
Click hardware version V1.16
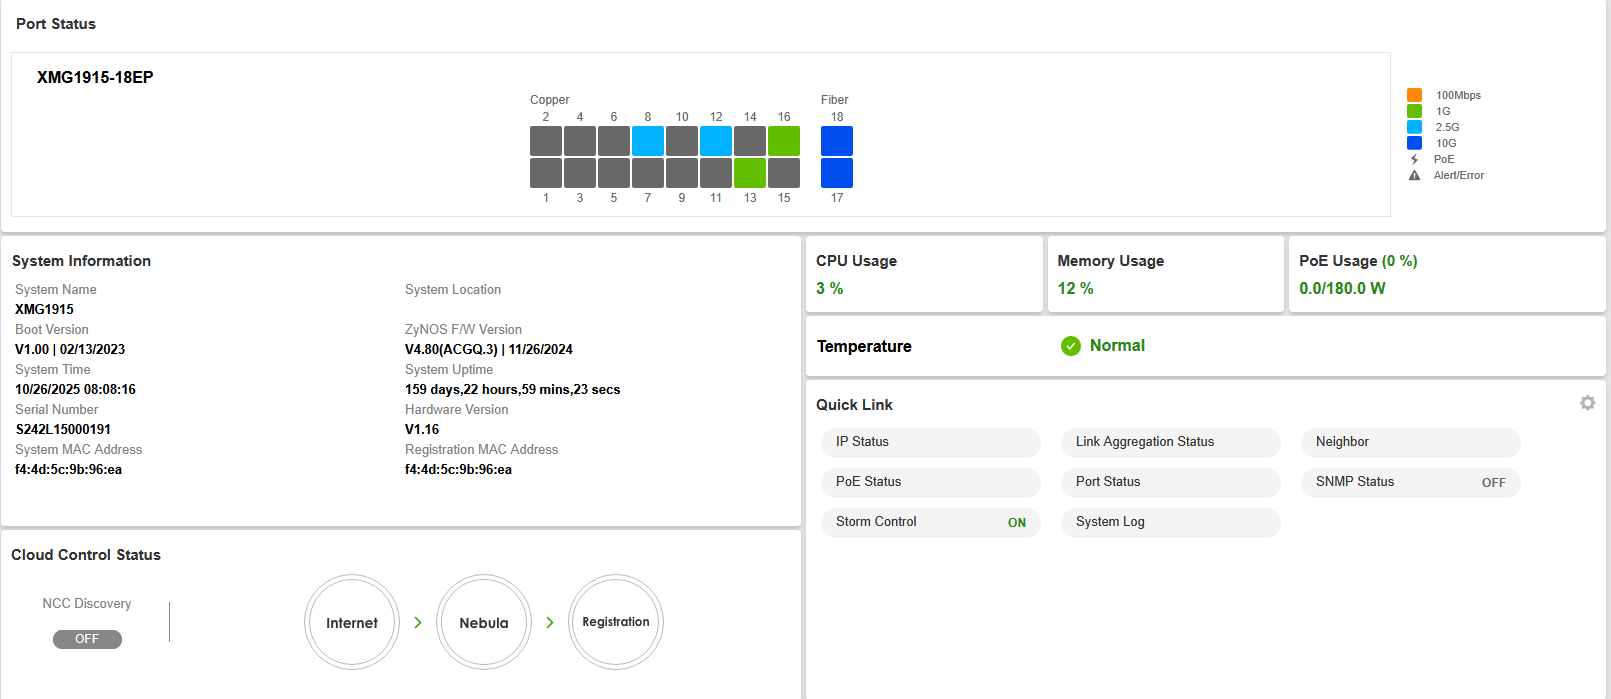click(x=422, y=429)
